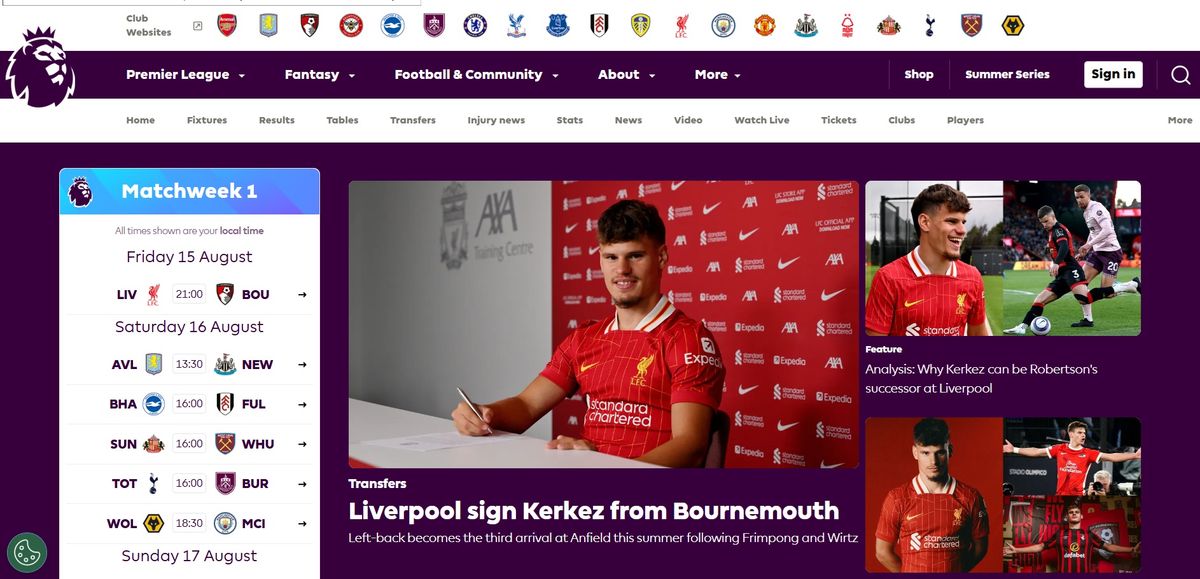Open the Manchester United crest link
This screenshot has height=579, width=1200.
click(764, 25)
